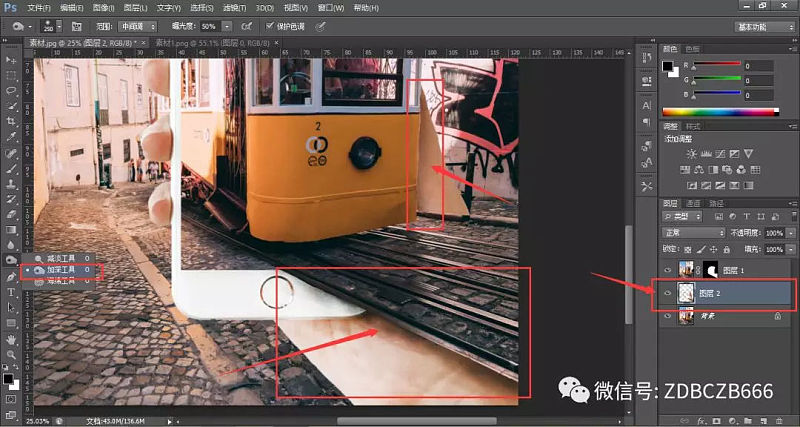
Task: Click the 曝光度 value field showing 50%
Action: pos(210,26)
